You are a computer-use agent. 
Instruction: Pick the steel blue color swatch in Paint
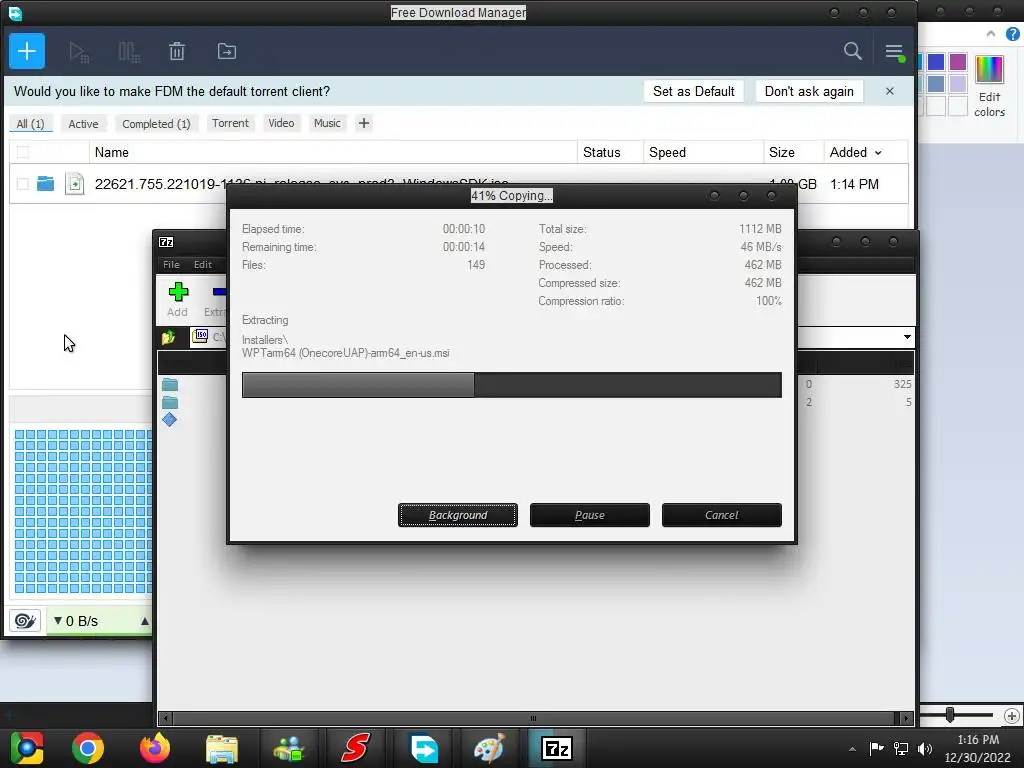point(936,84)
